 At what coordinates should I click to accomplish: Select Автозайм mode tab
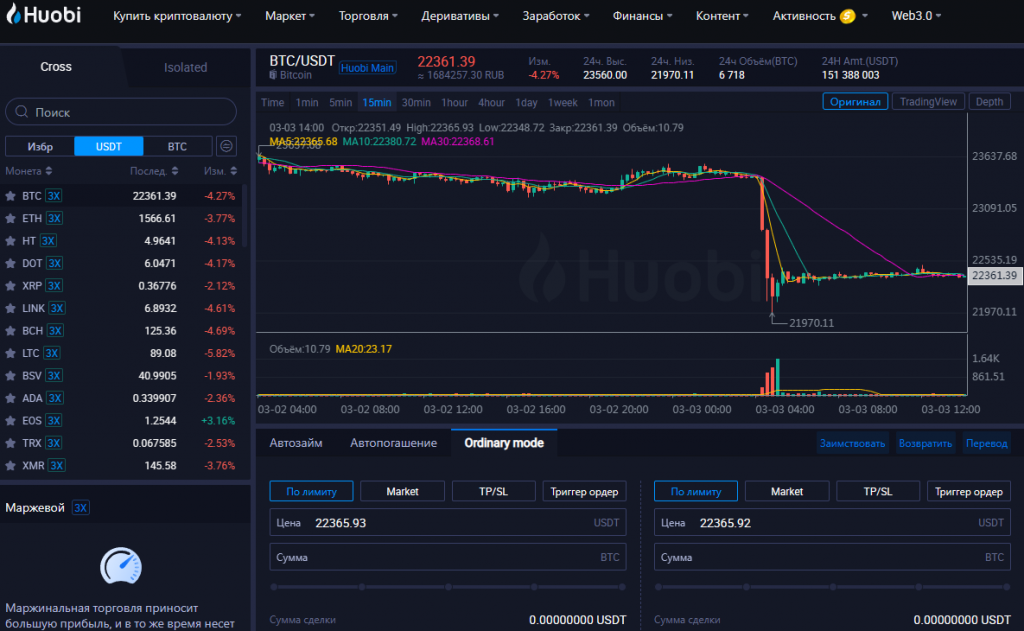point(296,443)
